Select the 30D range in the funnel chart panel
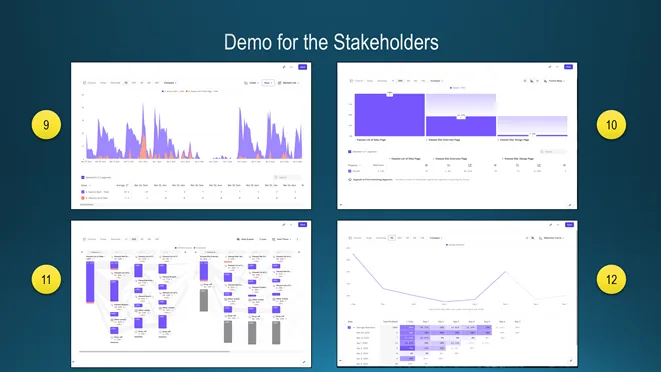Viewport: 661px width, 372px height. [x=400, y=81]
